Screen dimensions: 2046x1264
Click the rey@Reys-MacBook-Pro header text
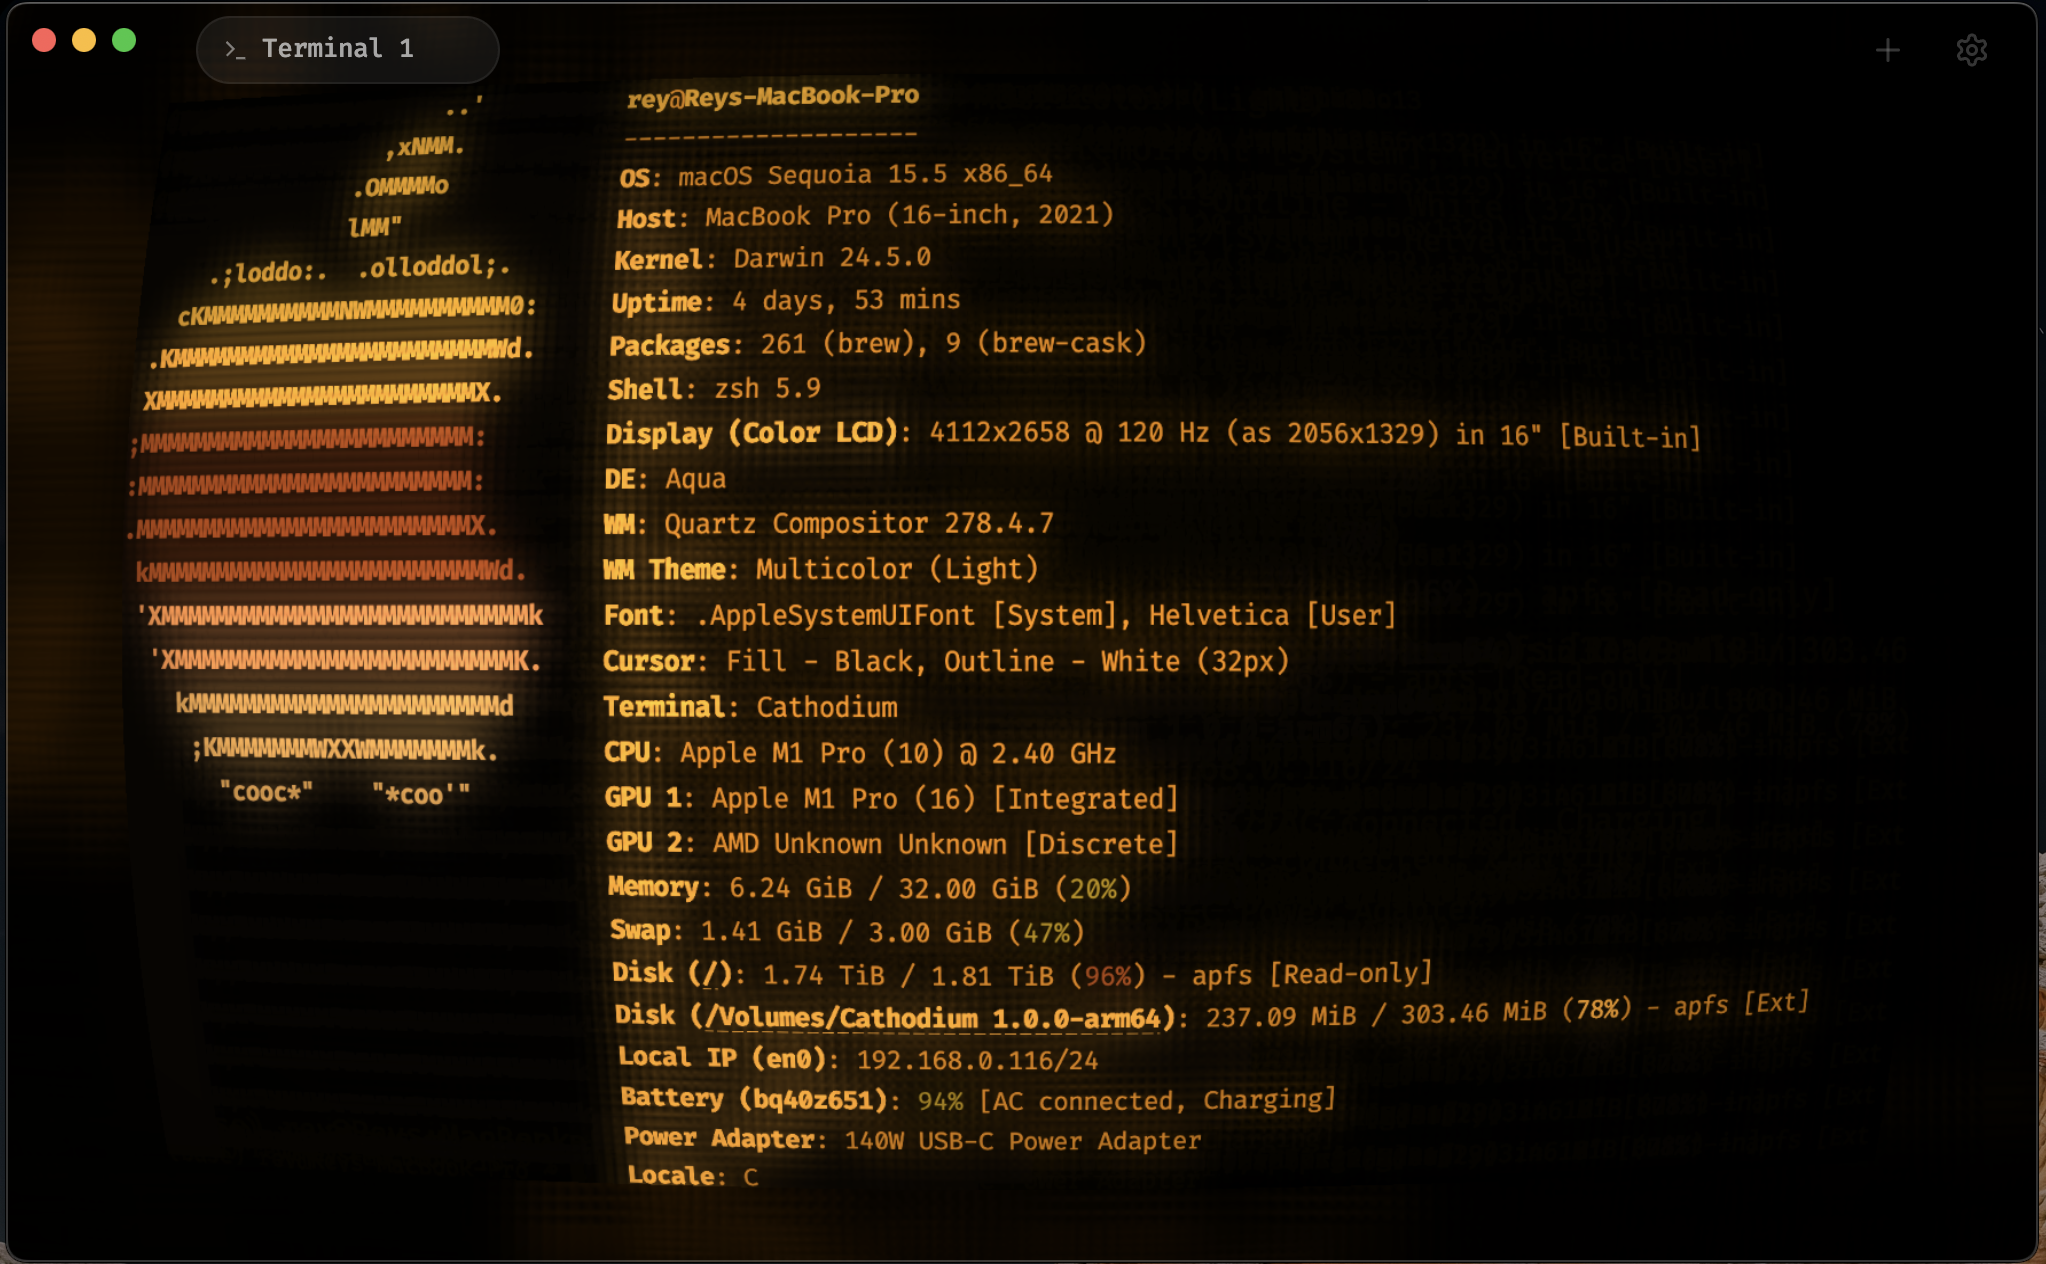tap(772, 97)
